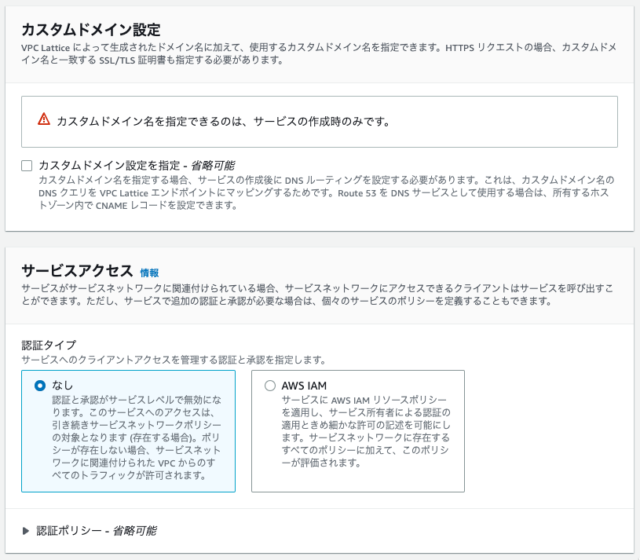Click the red warning triangle icon

(44, 120)
